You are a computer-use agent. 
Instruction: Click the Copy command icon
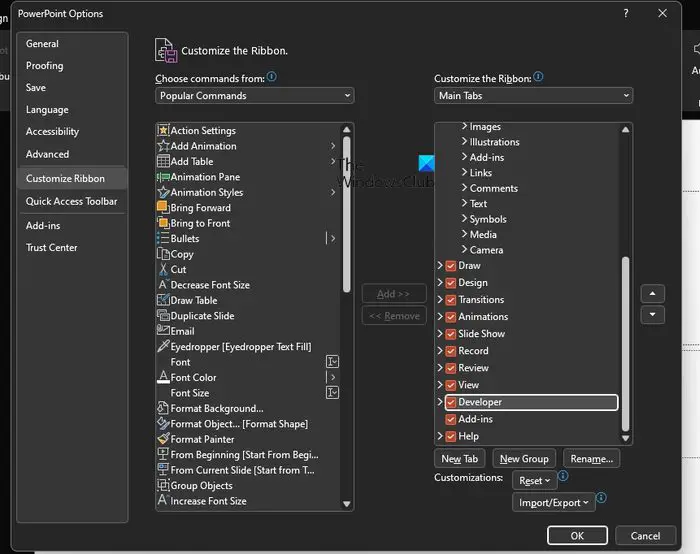click(163, 254)
